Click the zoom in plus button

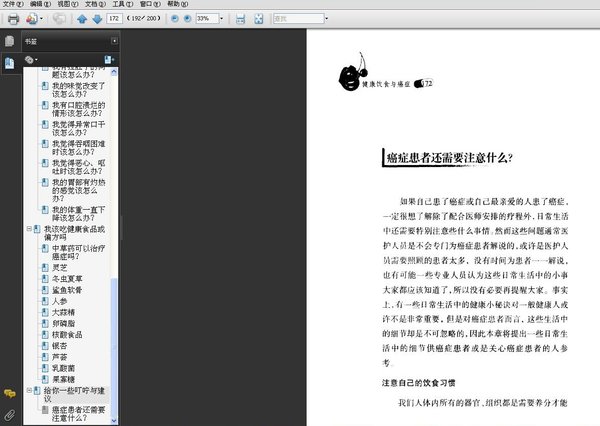tap(188, 18)
